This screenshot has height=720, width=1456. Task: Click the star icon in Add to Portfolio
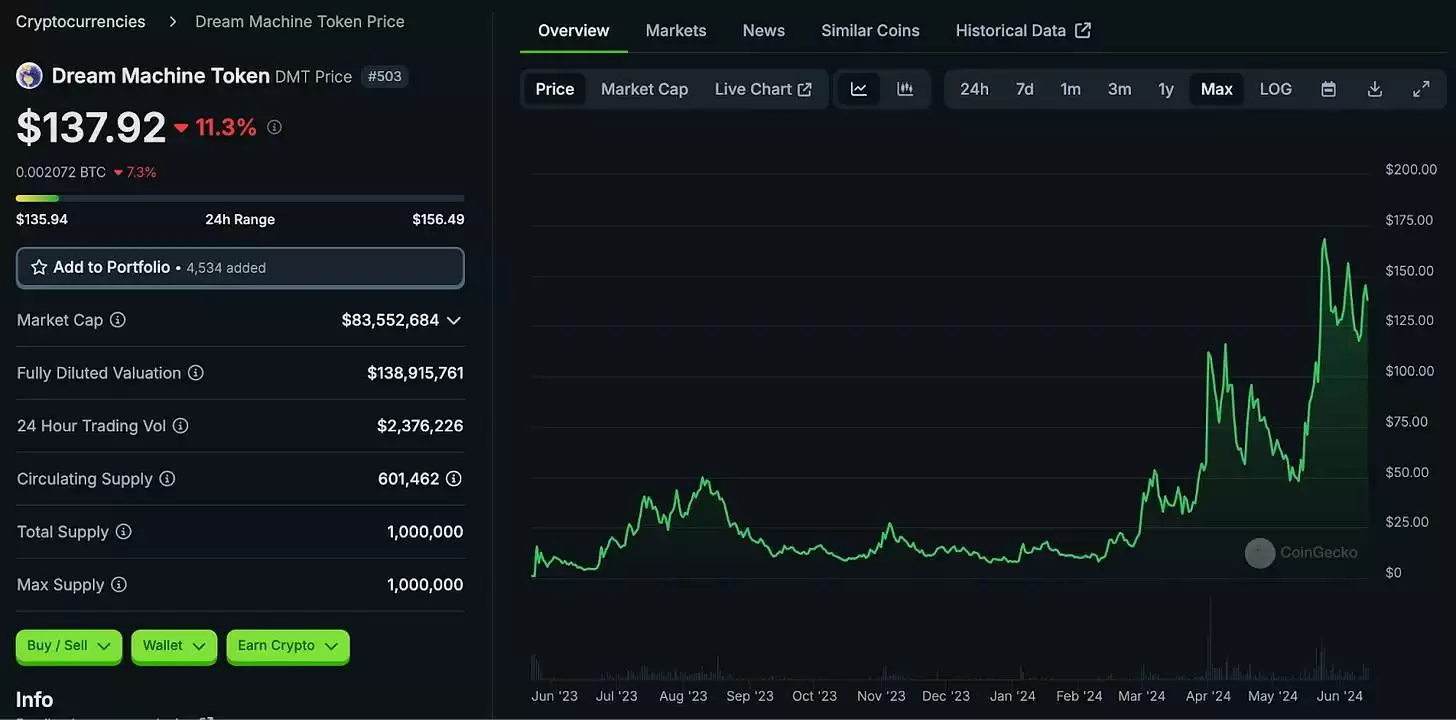click(39, 267)
